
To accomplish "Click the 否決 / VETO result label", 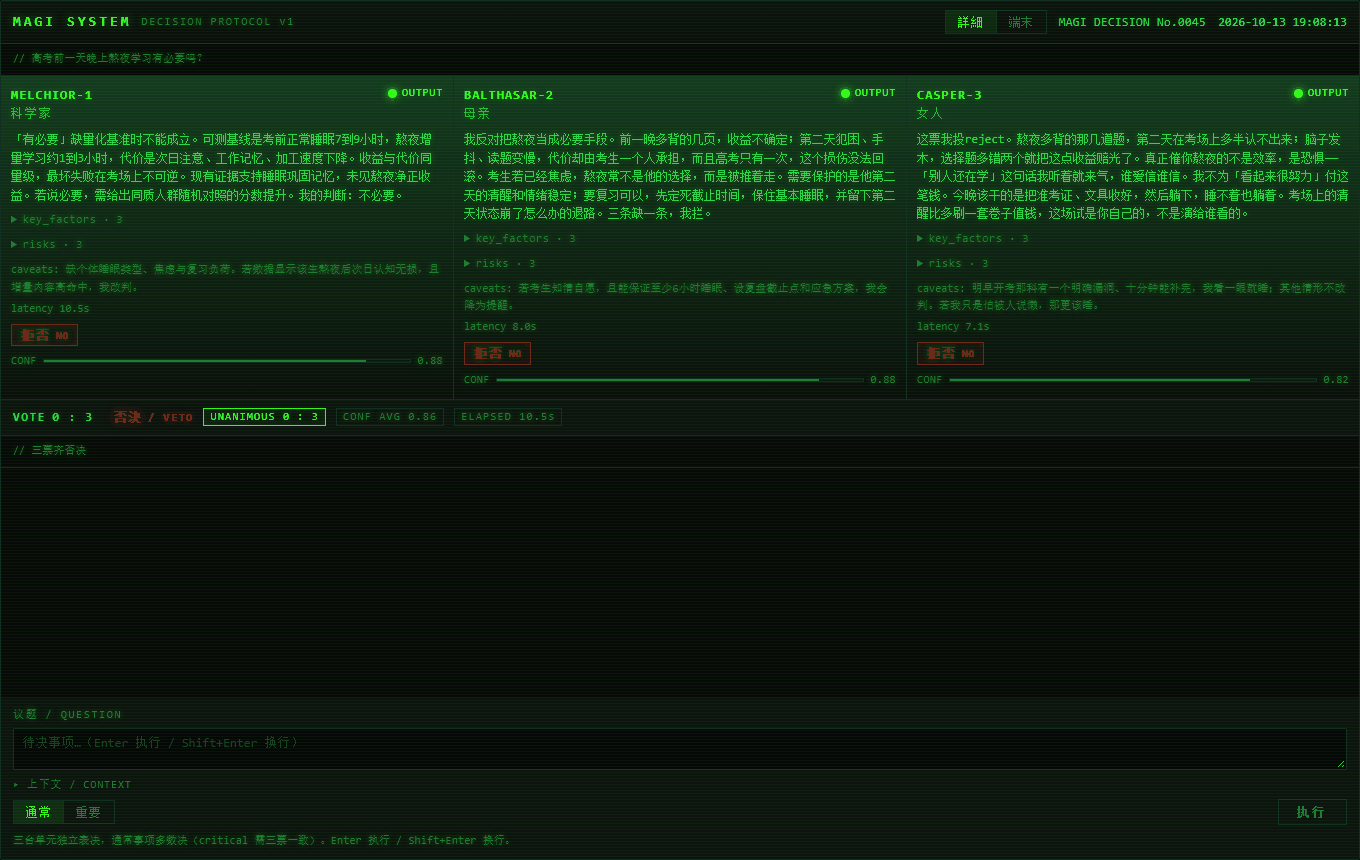I will click(x=153, y=417).
